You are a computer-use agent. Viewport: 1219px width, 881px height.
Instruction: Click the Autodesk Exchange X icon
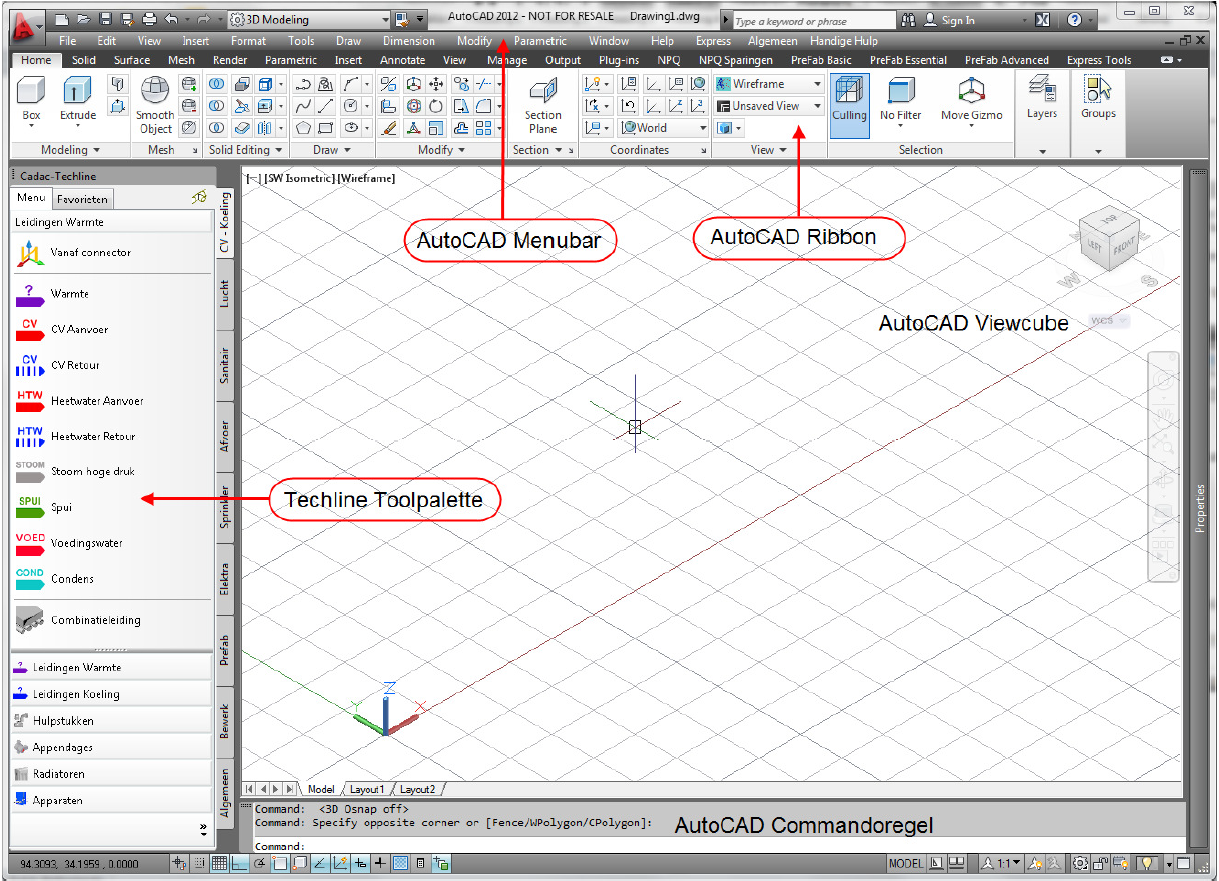tap(1042, 20)
